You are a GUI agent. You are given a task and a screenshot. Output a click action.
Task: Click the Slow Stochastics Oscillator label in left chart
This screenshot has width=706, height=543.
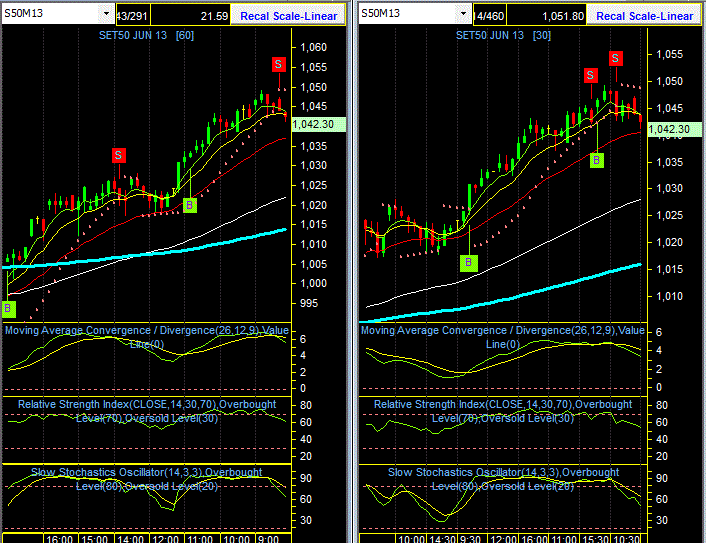coord(147,479)
